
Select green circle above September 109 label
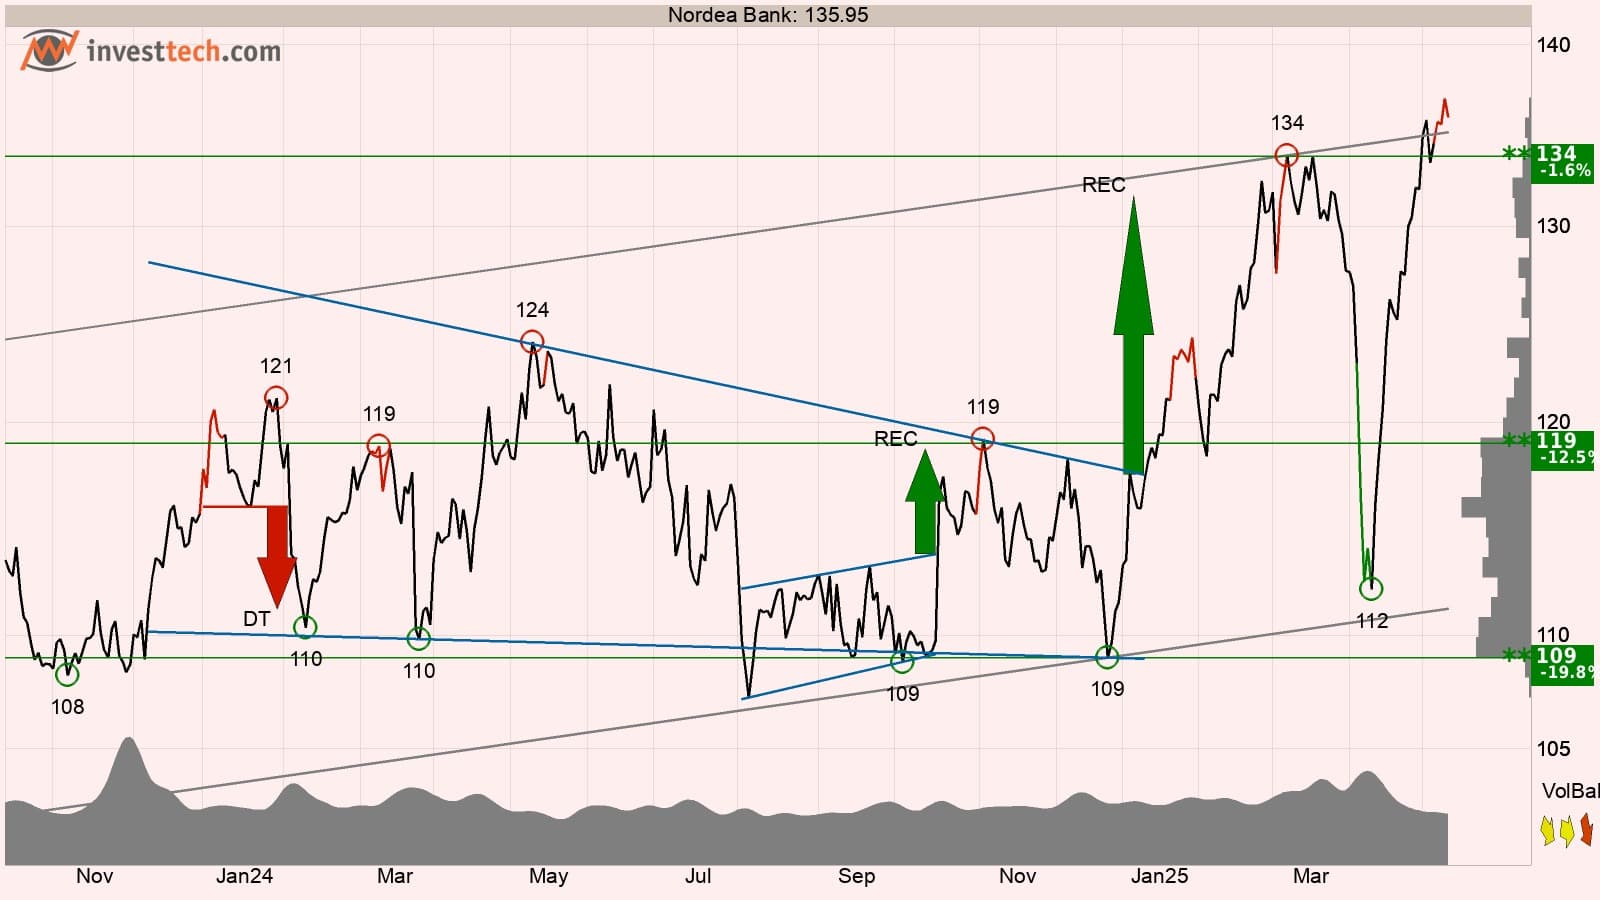pyautogui.click(x=902, y=661)
